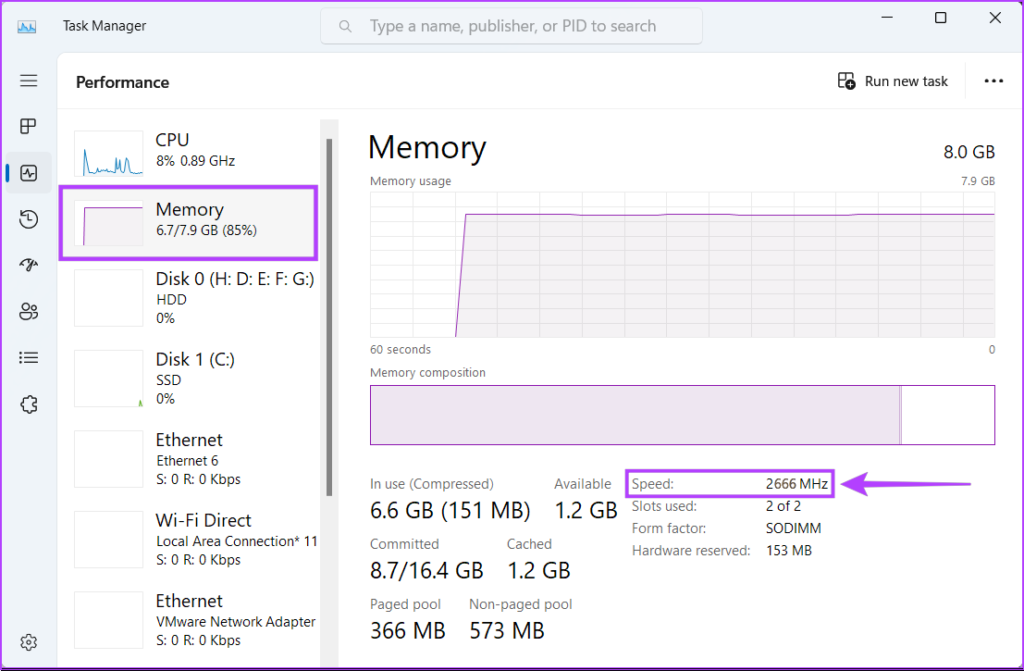Screen dimensions: 1024x671
Task: Go to the Processes page icon
Action: pos(28,126)
